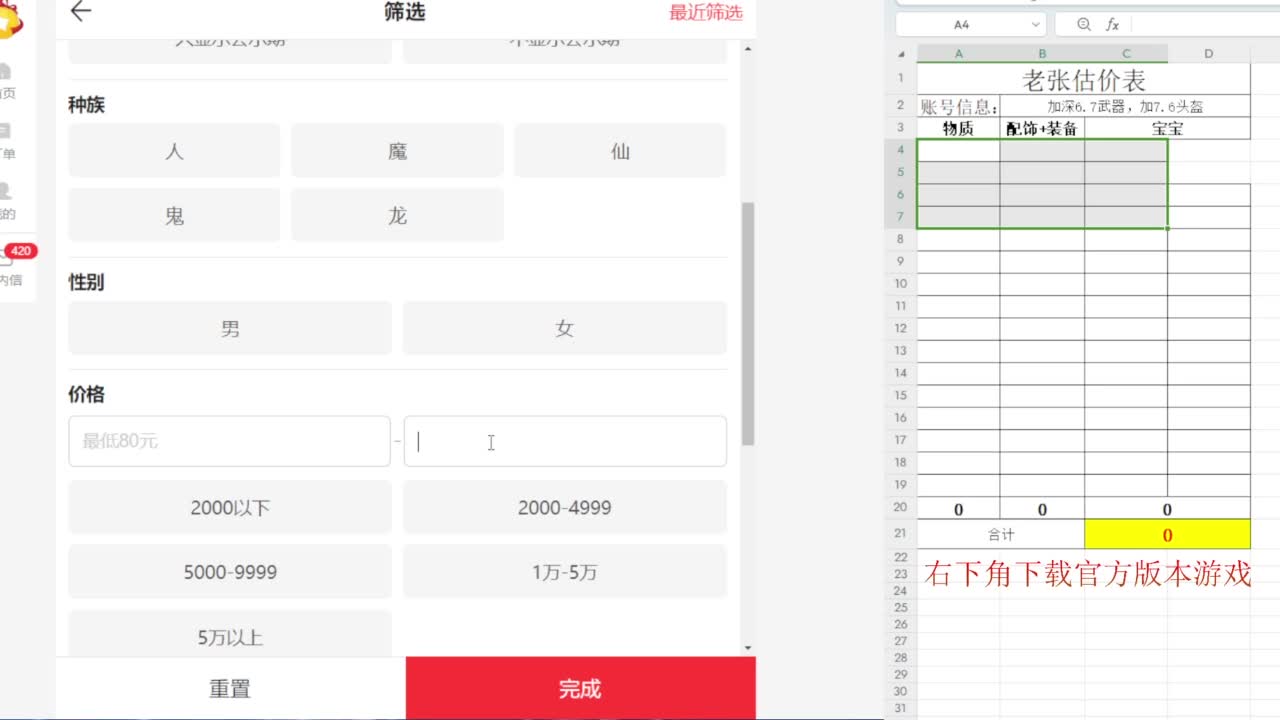Image resolution: width=1280 pixels, height=720 pixels.
Task: Open 最近筛选 recent filters link
Action: 706,13
